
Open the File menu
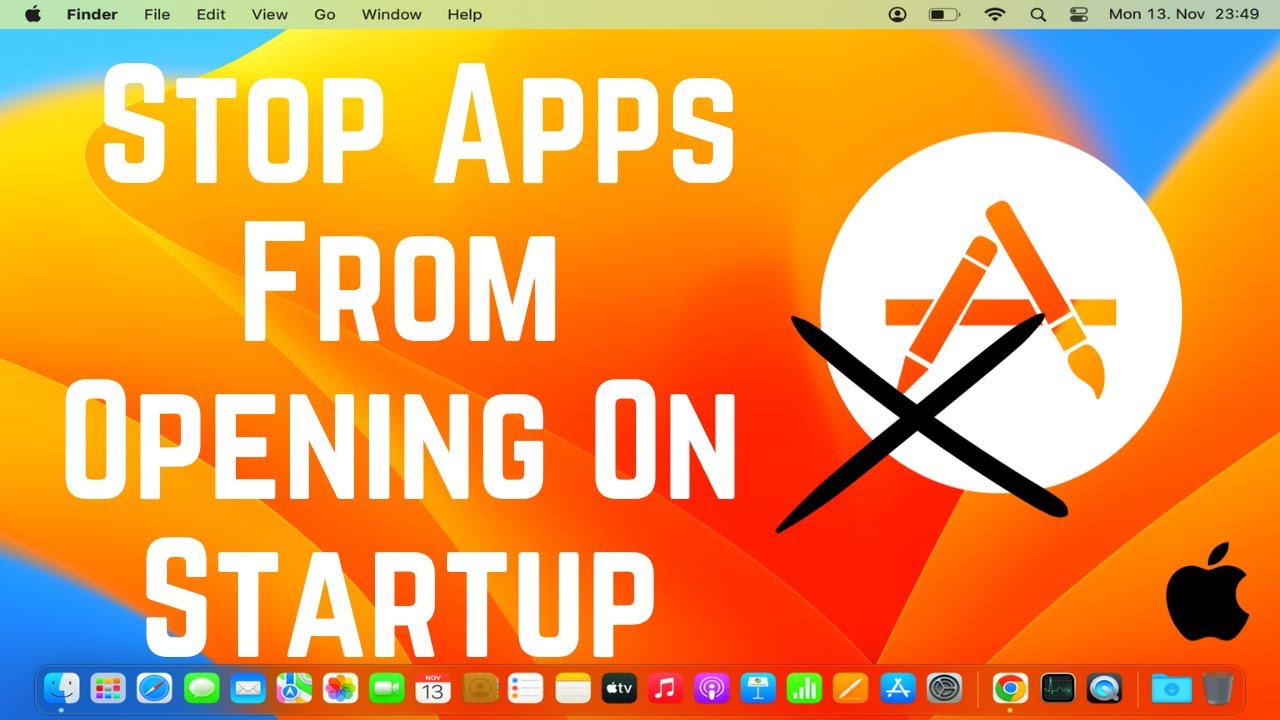point(157,14)
